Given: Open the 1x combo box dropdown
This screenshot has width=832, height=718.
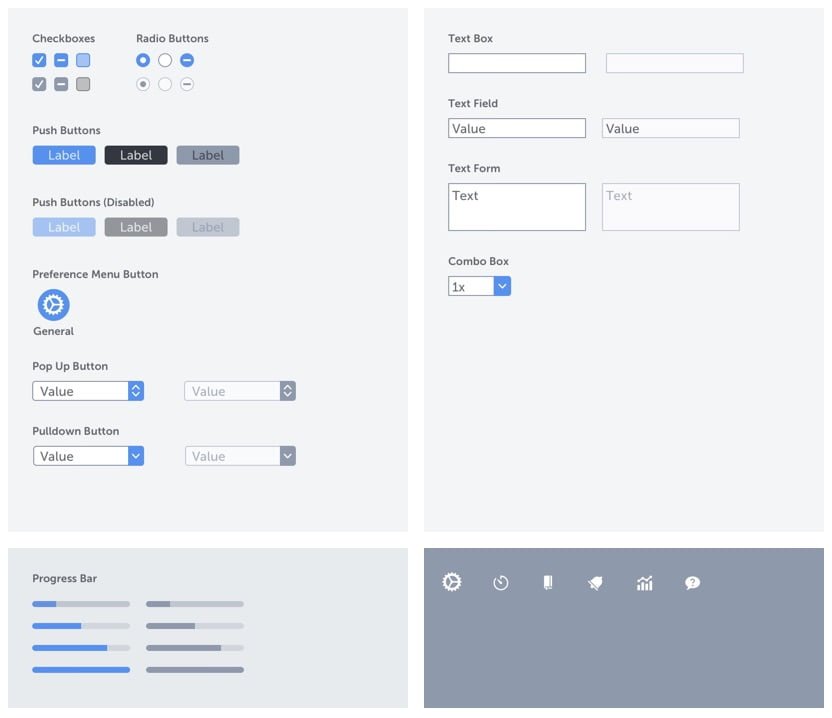Looking at the screenshot, I should [x=503, y=286].
